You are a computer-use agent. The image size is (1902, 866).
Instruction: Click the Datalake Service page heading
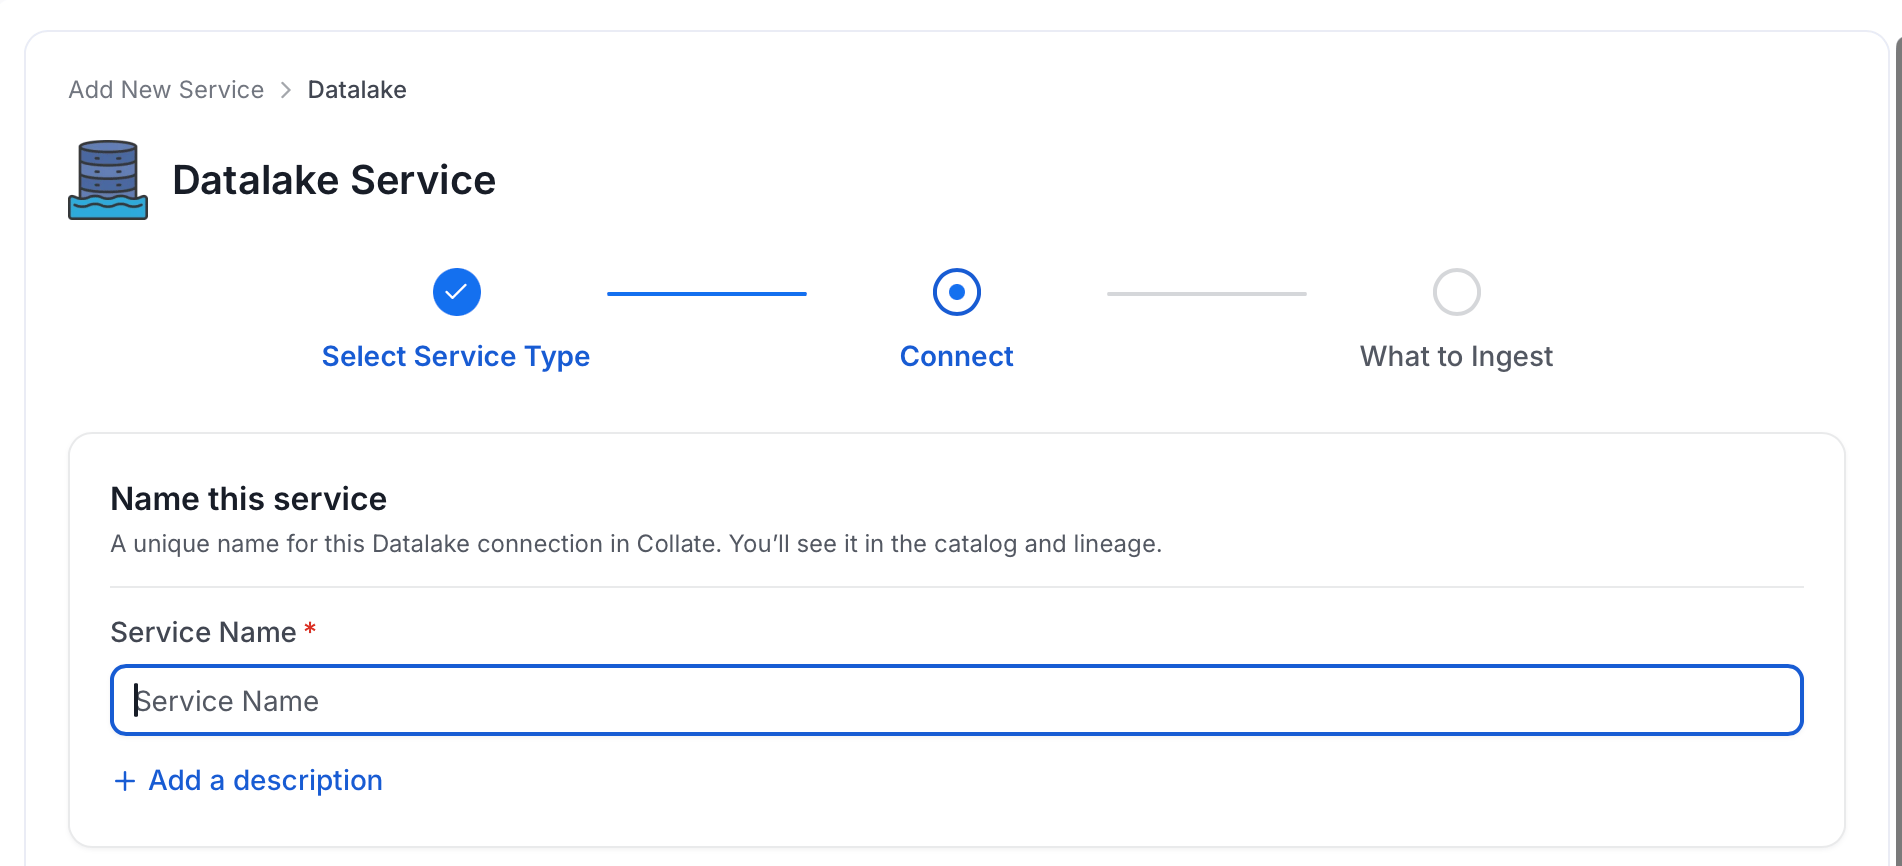coord(334,180)
